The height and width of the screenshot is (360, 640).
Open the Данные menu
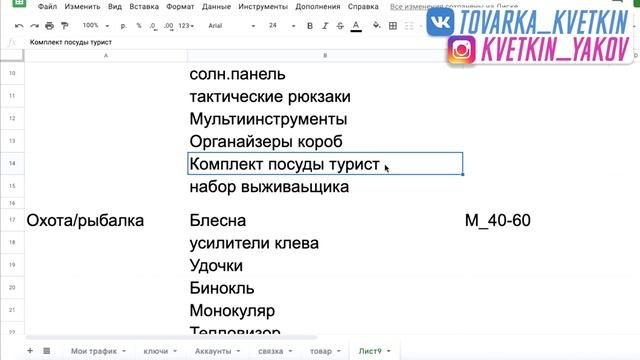coord(216,7)
